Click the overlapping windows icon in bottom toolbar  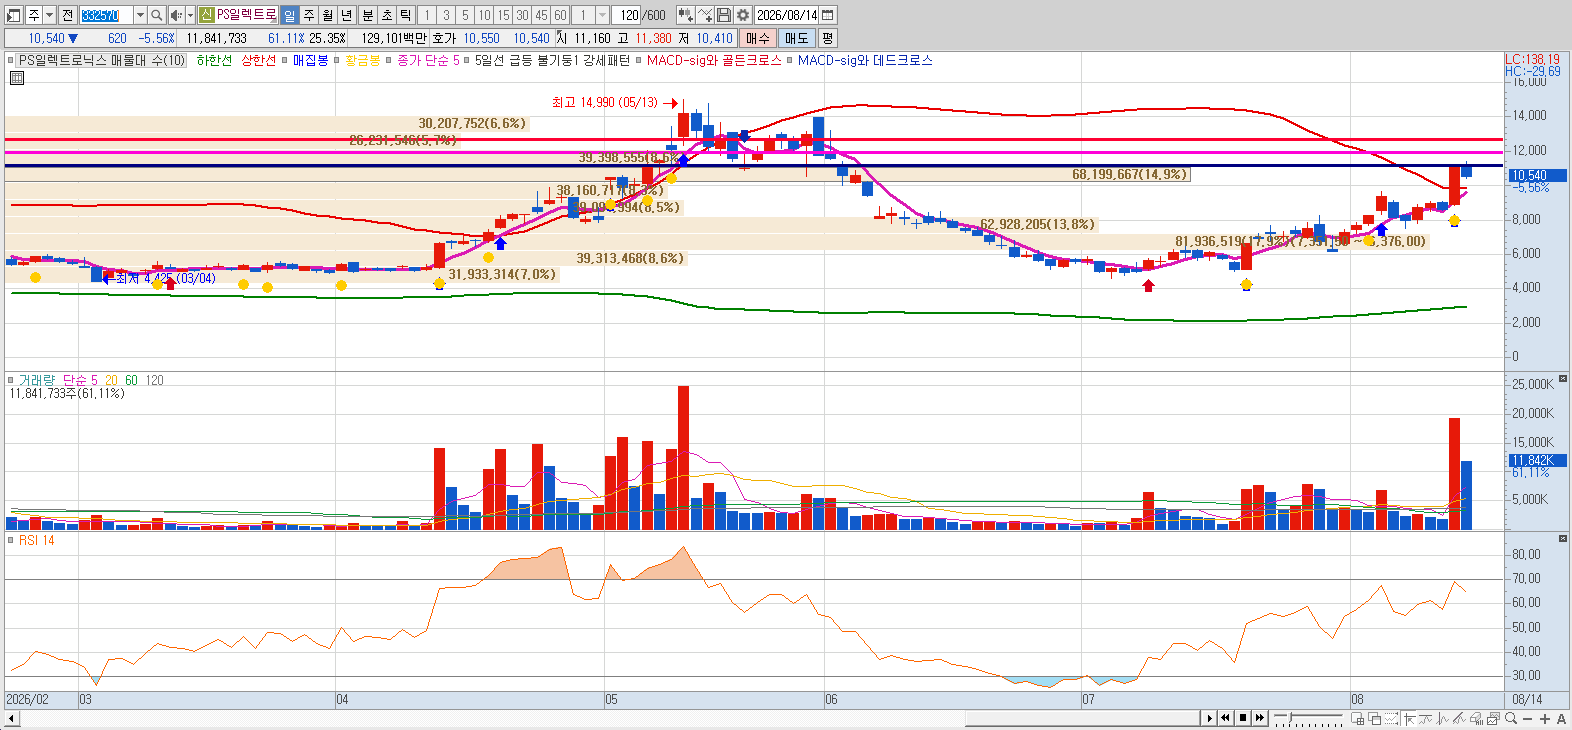click(1357, 718)
